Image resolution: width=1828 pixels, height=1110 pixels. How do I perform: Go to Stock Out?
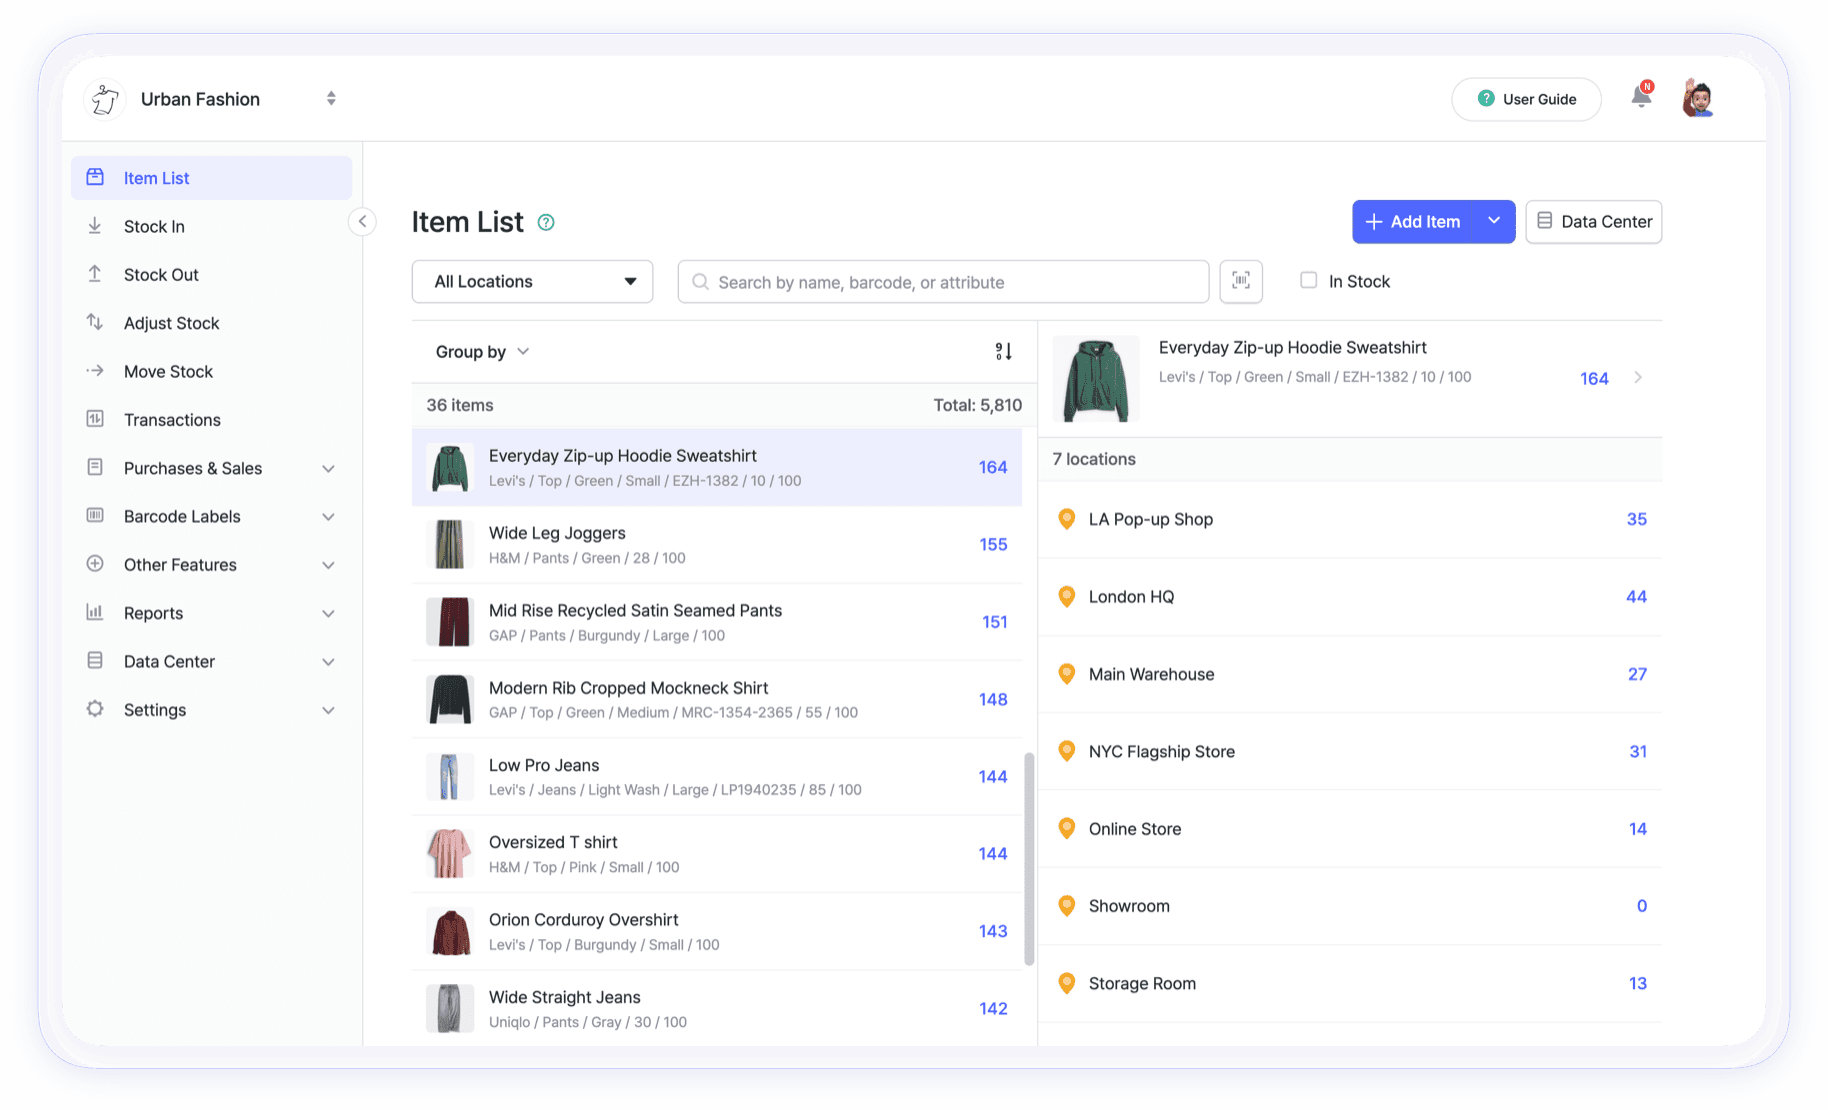point(211,274)
